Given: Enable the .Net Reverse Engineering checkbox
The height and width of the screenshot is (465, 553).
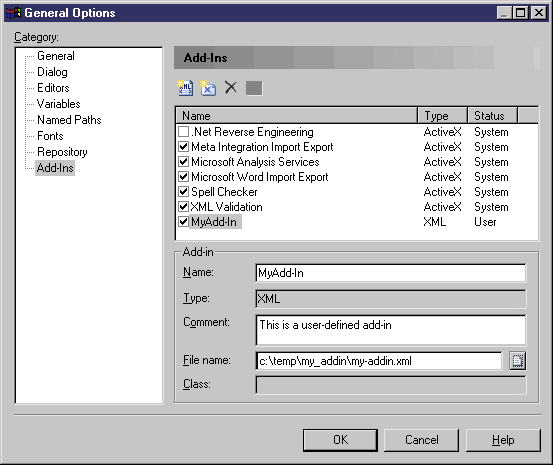Looking at the screenshot, I should [183, 132].
